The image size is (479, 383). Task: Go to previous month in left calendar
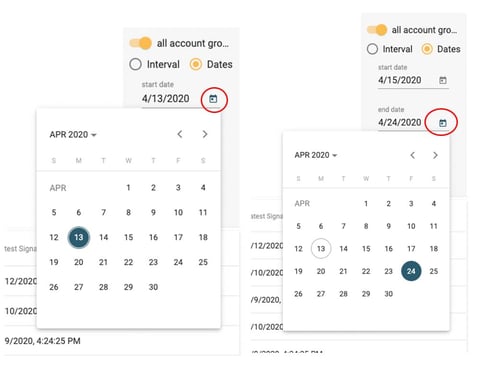point(180,134)
